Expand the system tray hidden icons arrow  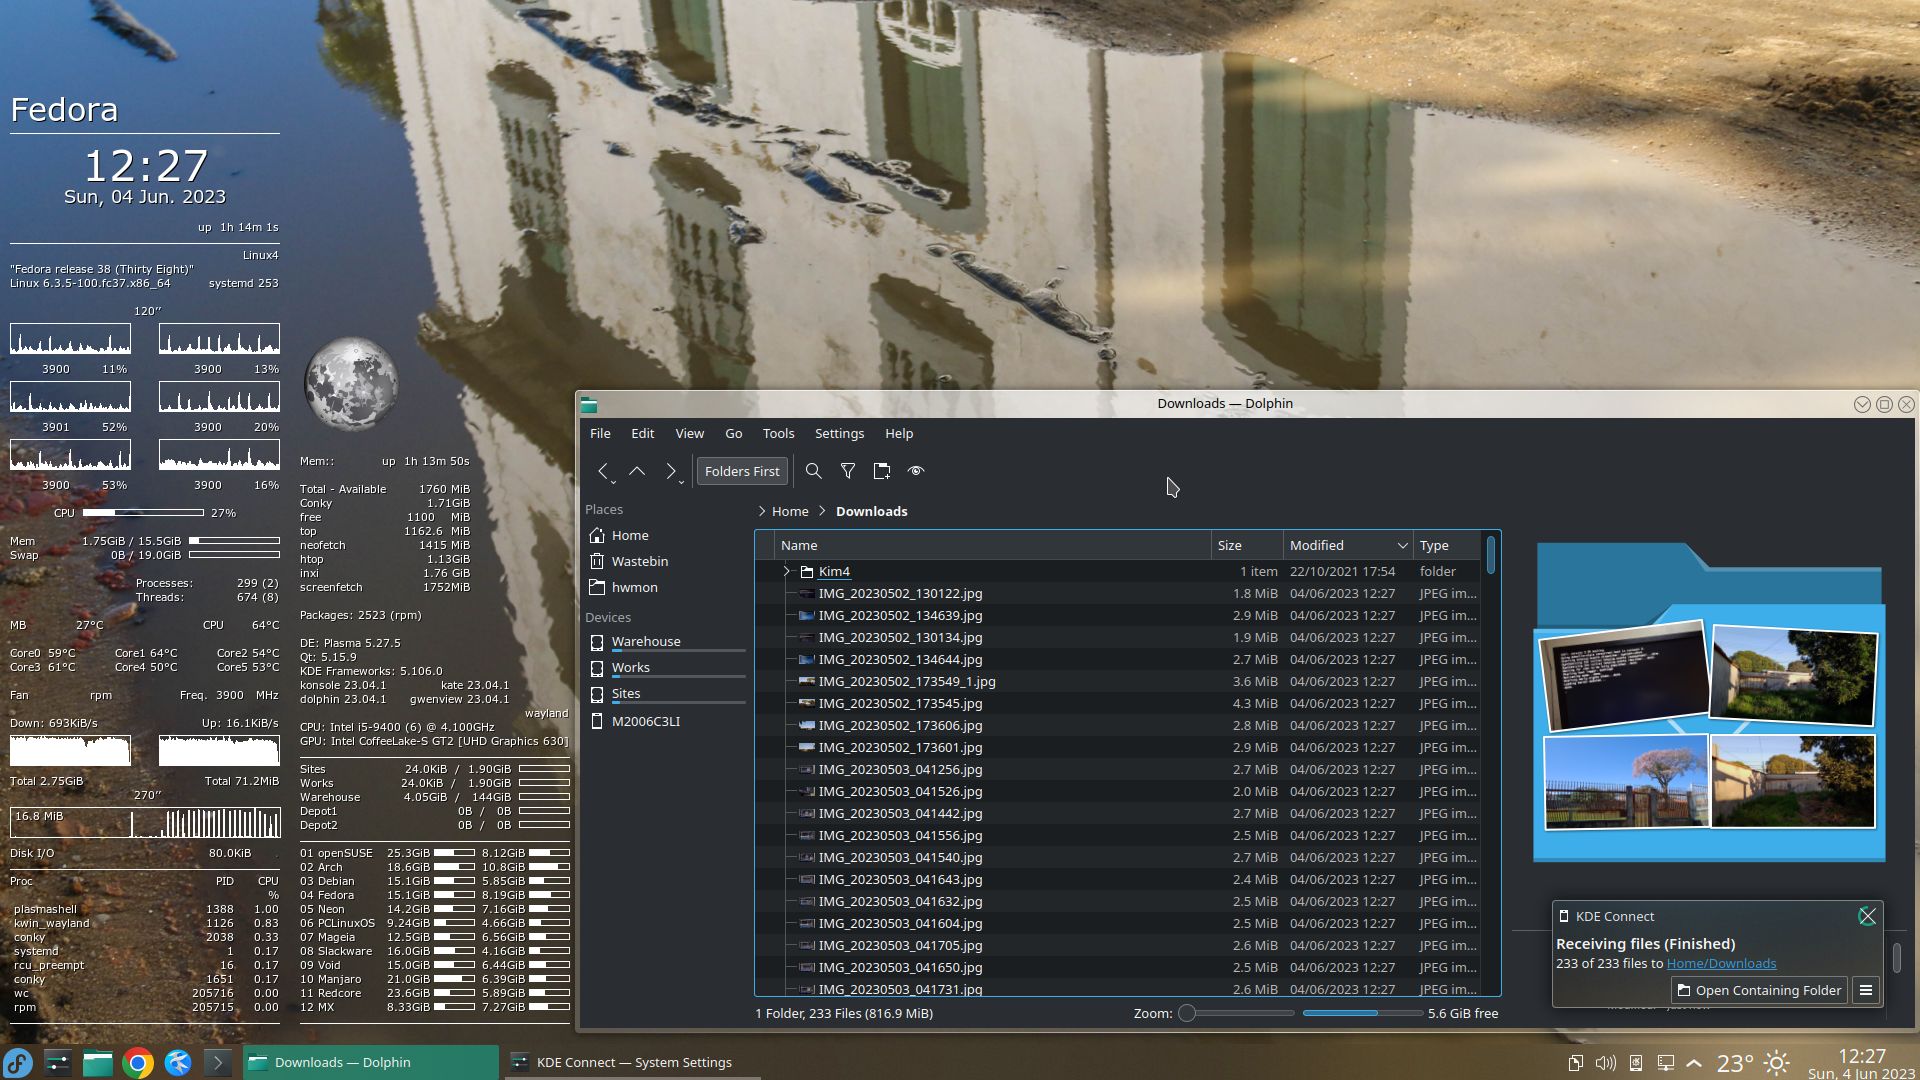tap(1694, 1063)
